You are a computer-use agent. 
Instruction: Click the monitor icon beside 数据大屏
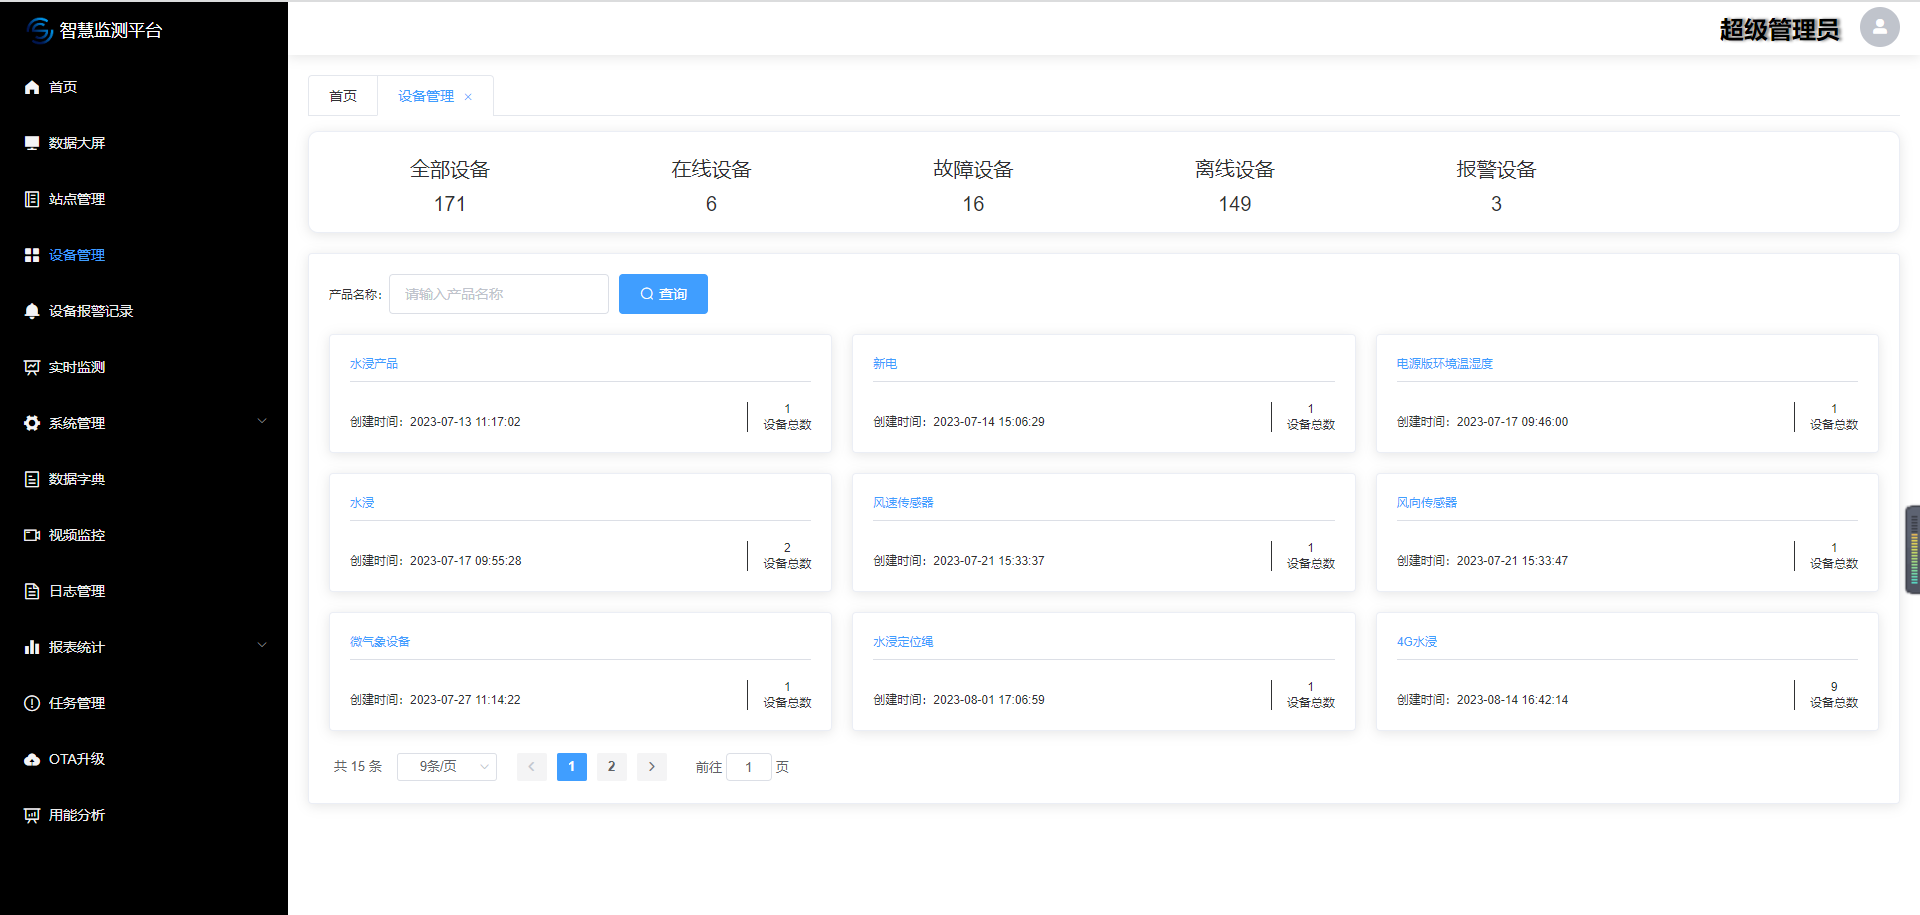point(32,143)
